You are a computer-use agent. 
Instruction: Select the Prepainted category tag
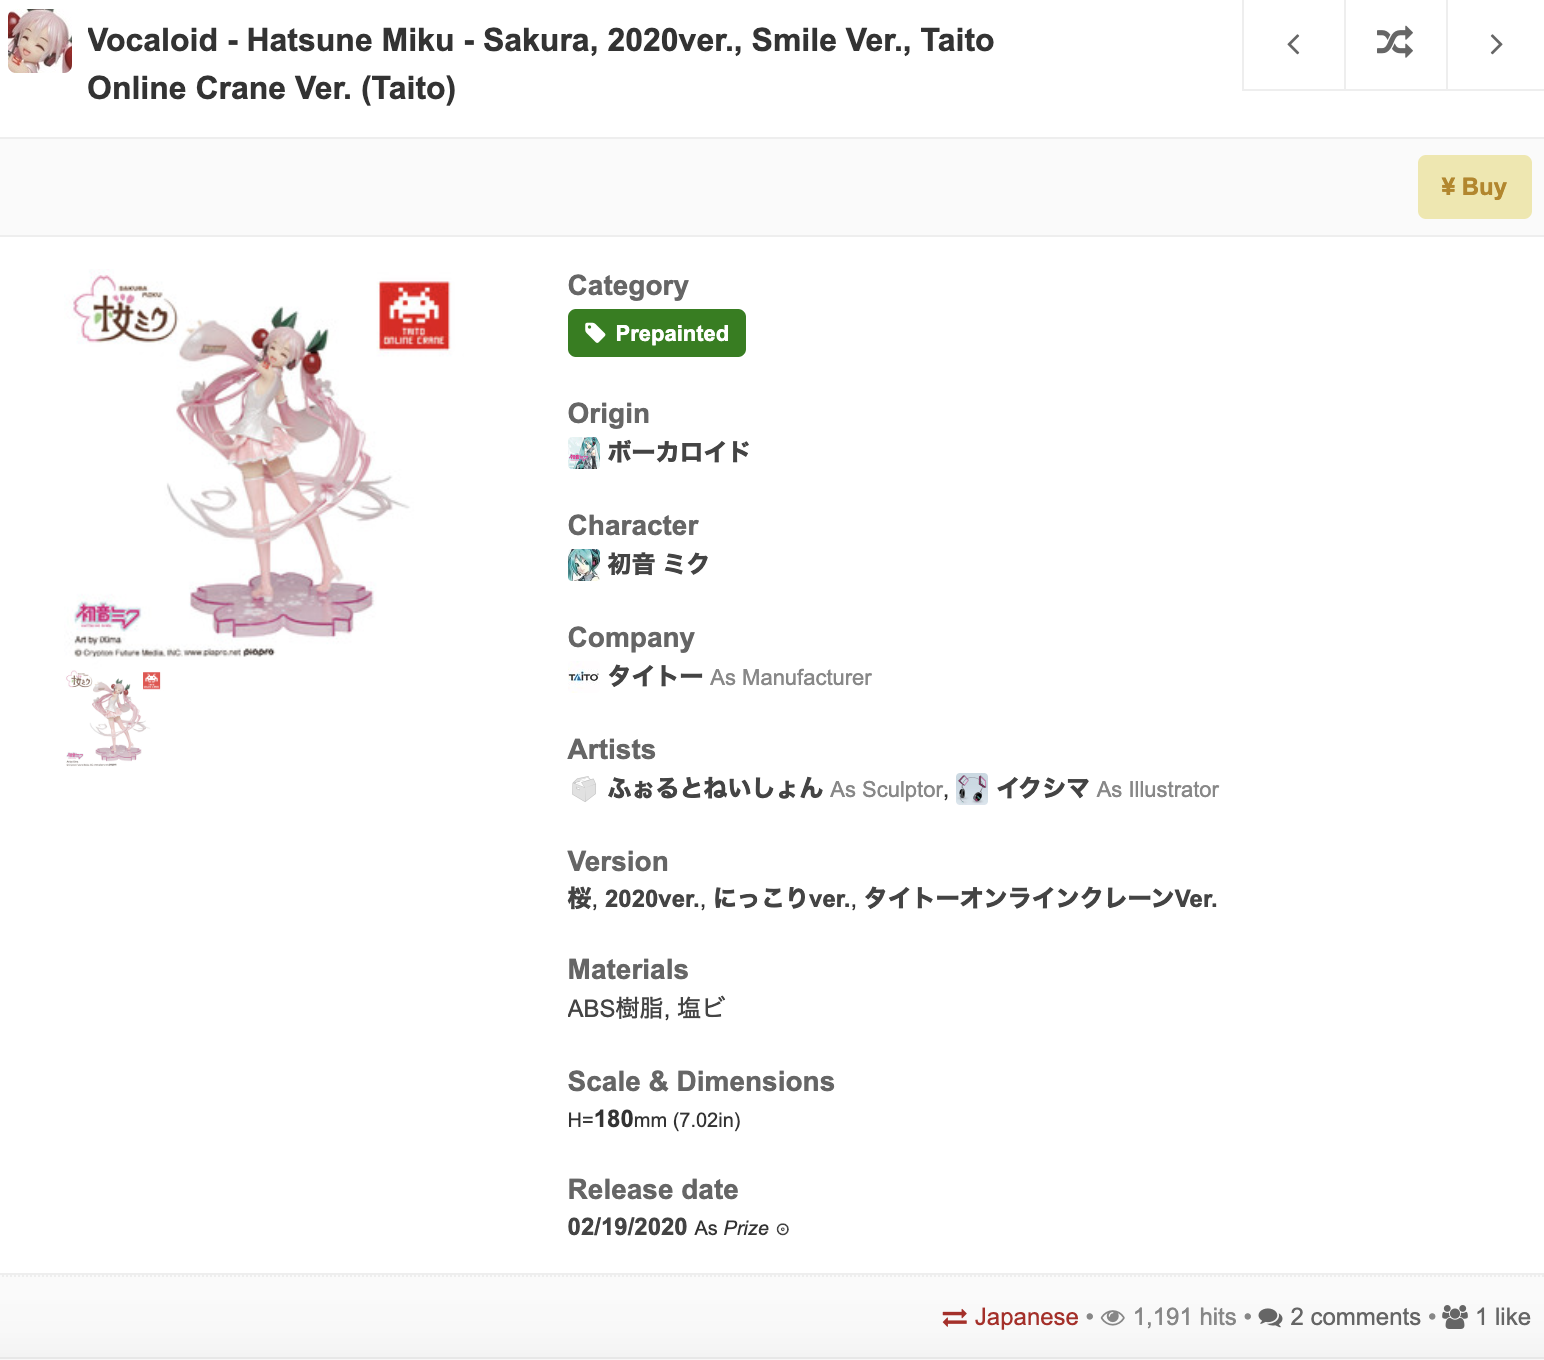[x=657, y=333]
